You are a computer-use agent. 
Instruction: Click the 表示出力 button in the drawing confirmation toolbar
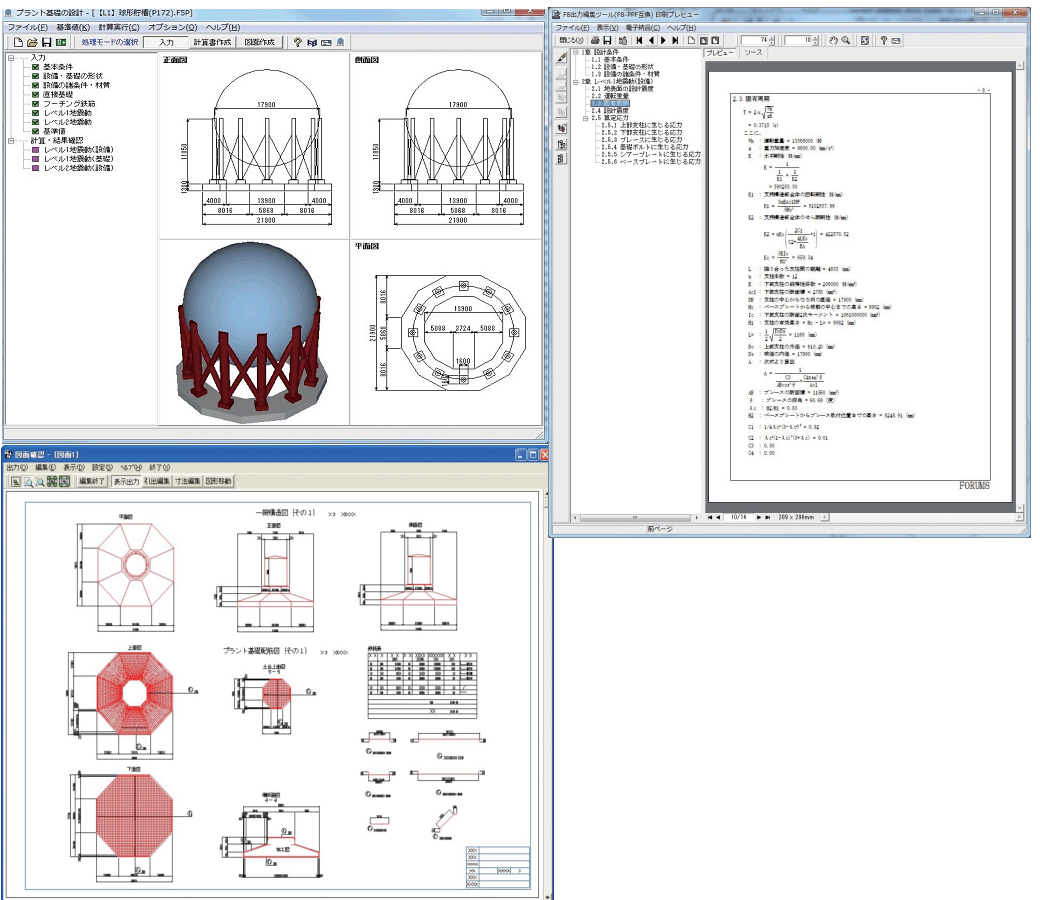(x=126, y=482)
